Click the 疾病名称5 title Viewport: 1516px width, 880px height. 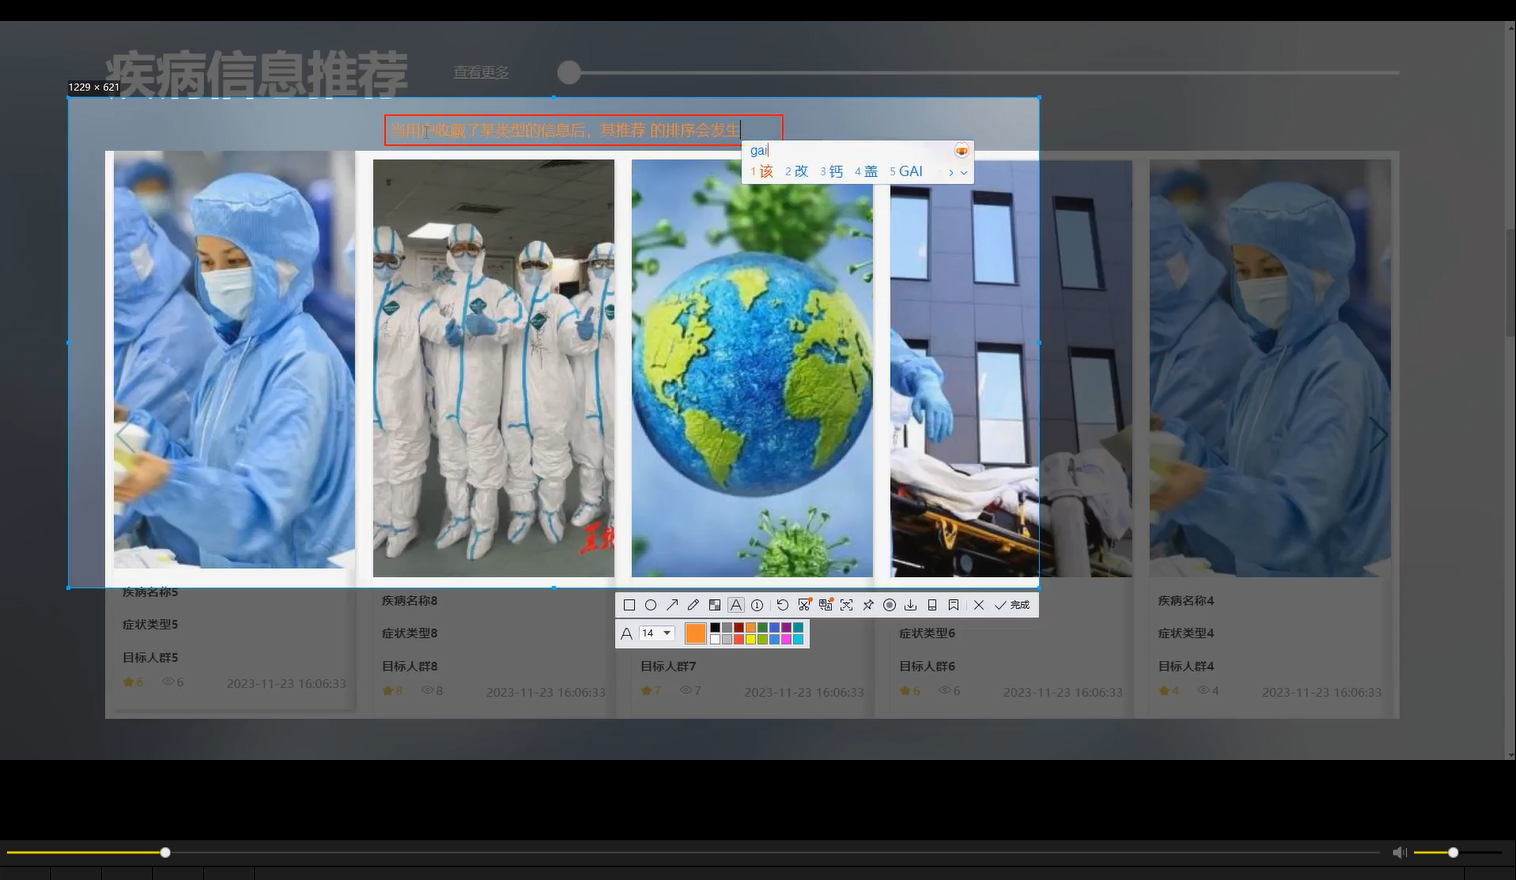[150, 592]
